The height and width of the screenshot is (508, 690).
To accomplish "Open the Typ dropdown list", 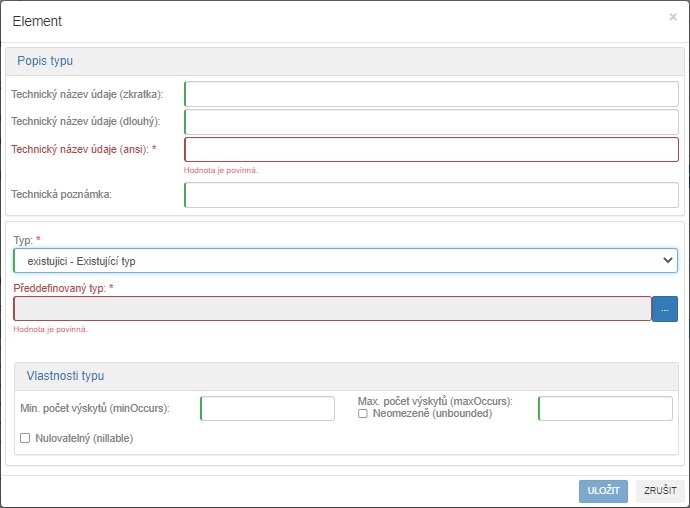I will coord(345,261).
